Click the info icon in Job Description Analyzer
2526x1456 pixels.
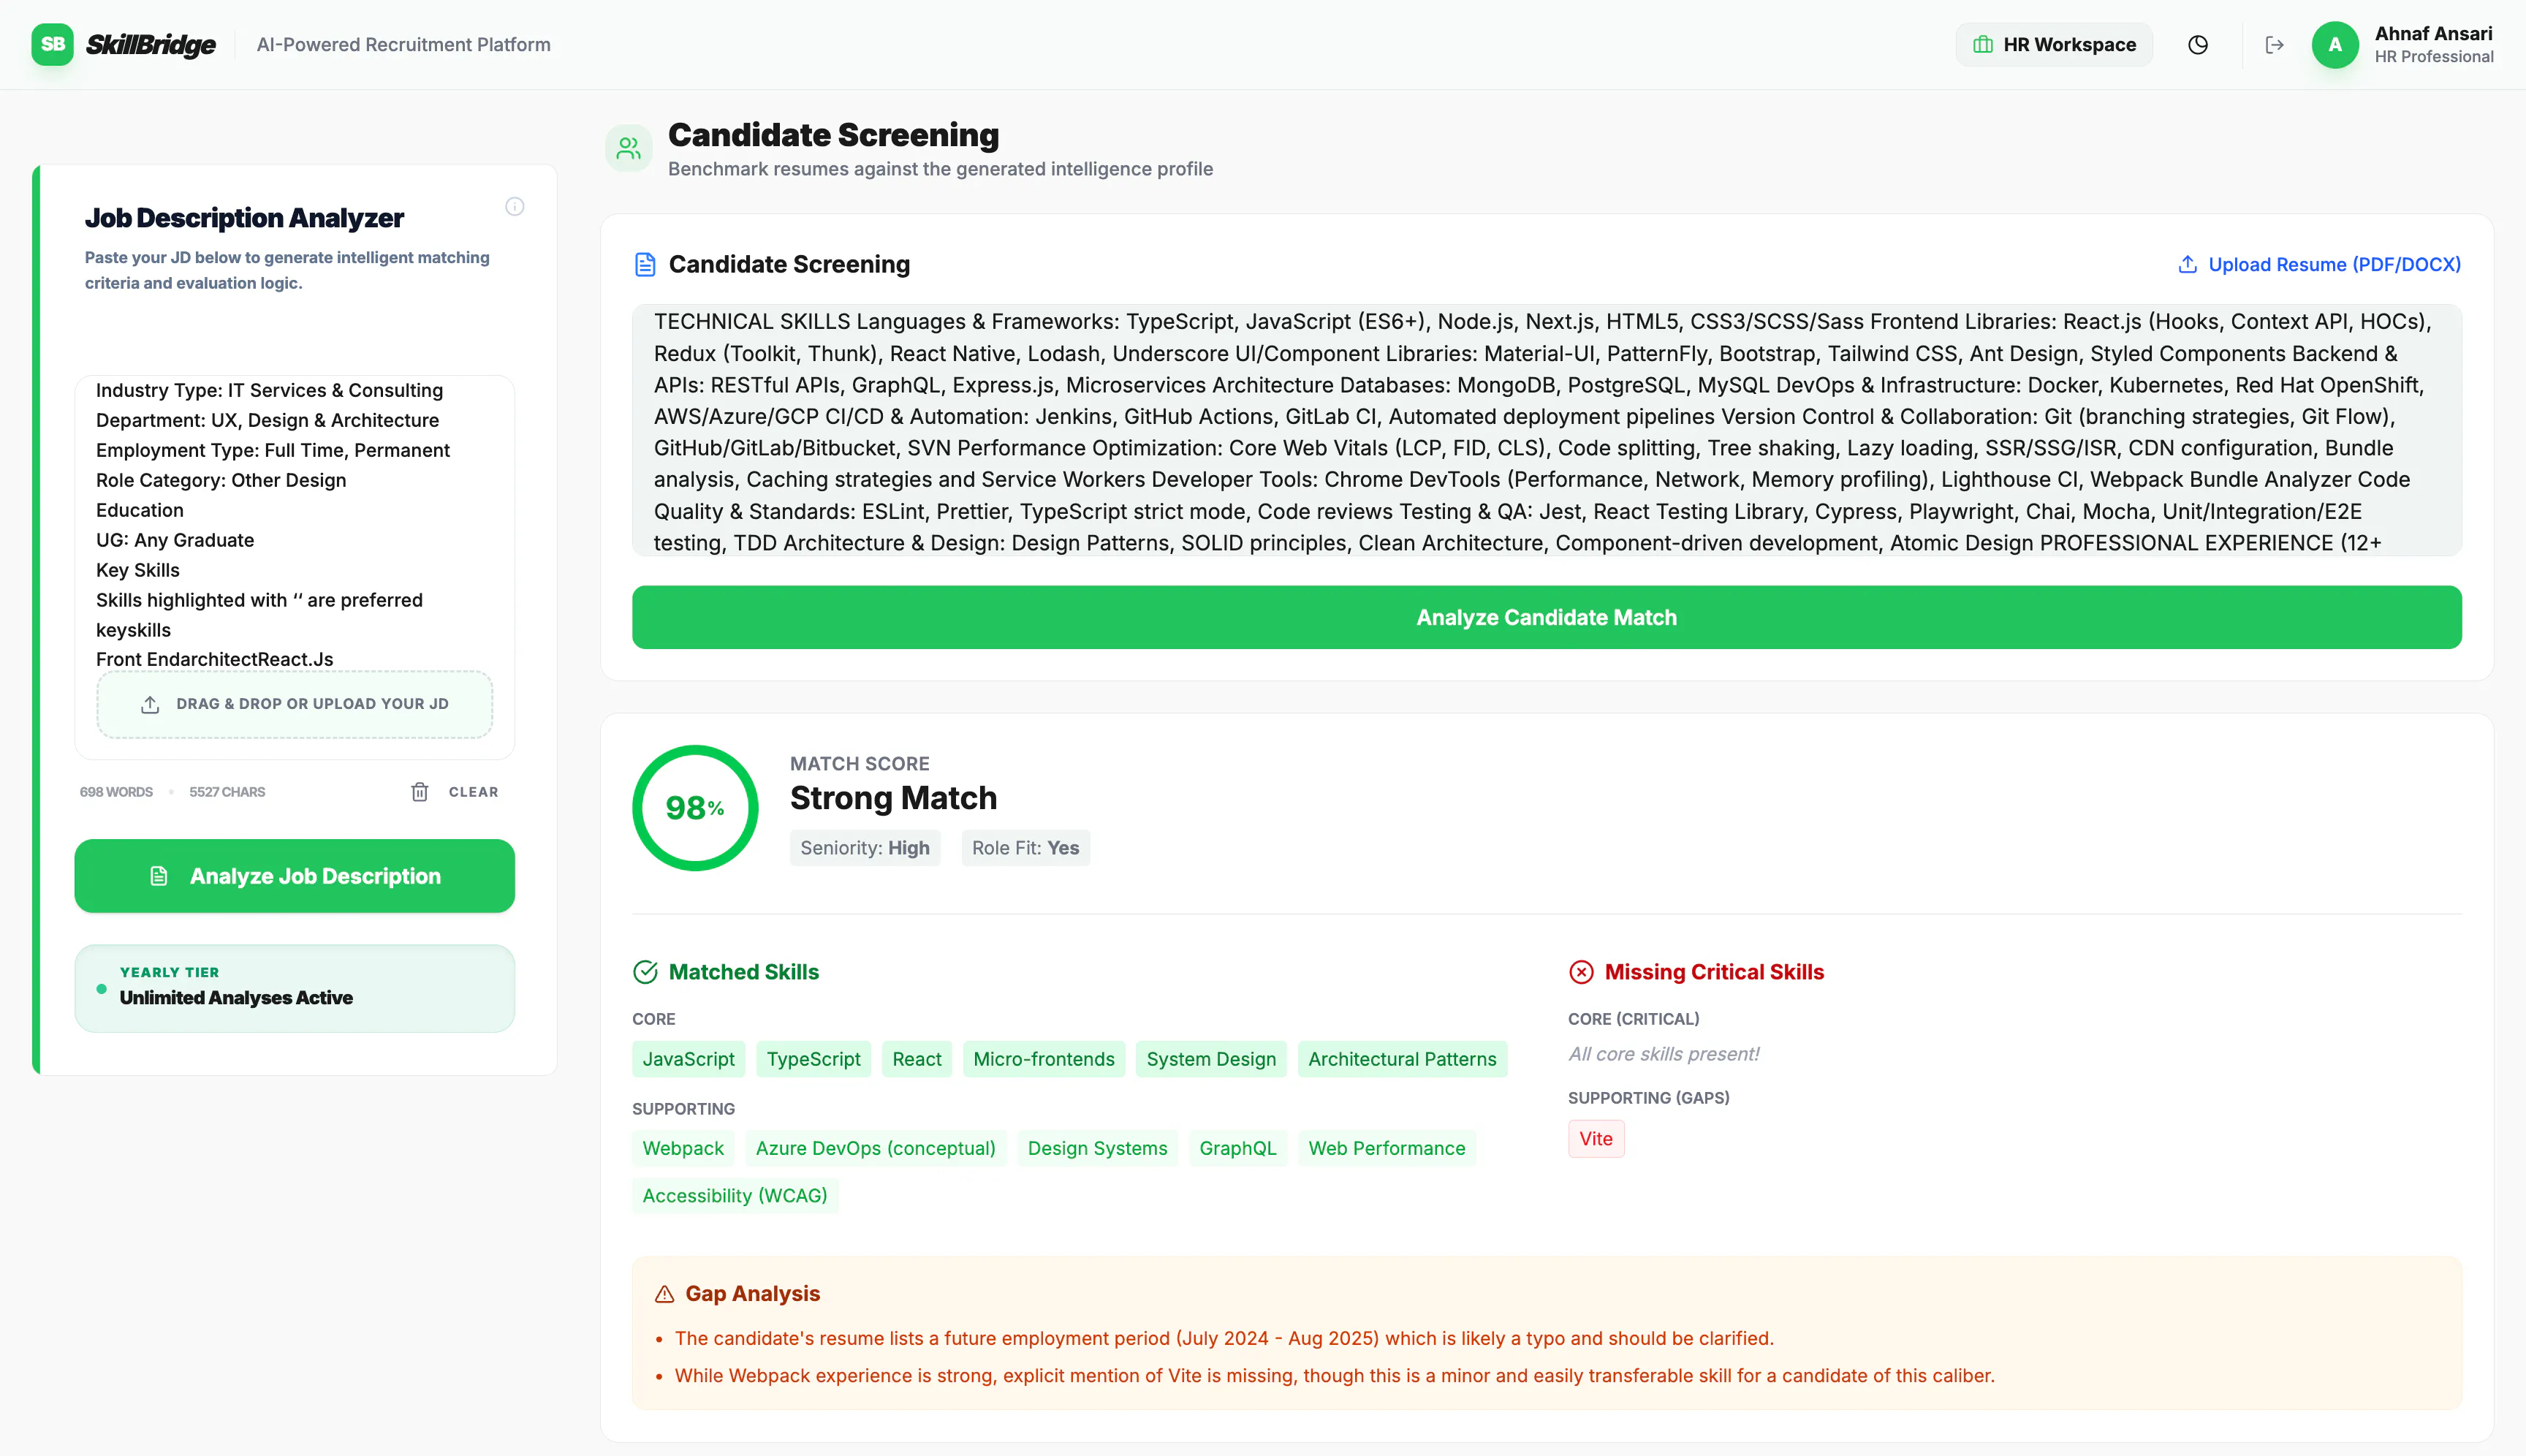point(514,206)
